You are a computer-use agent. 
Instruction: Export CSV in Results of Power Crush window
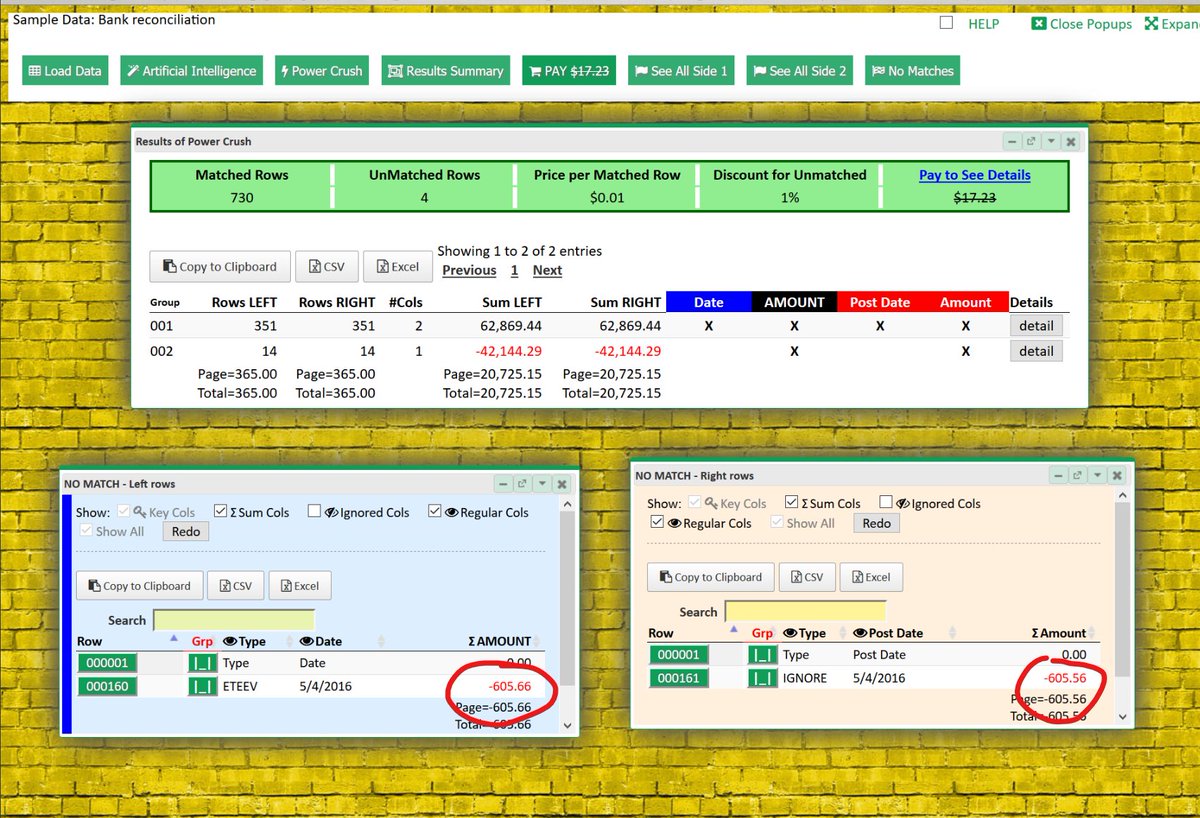coord(326,267)
